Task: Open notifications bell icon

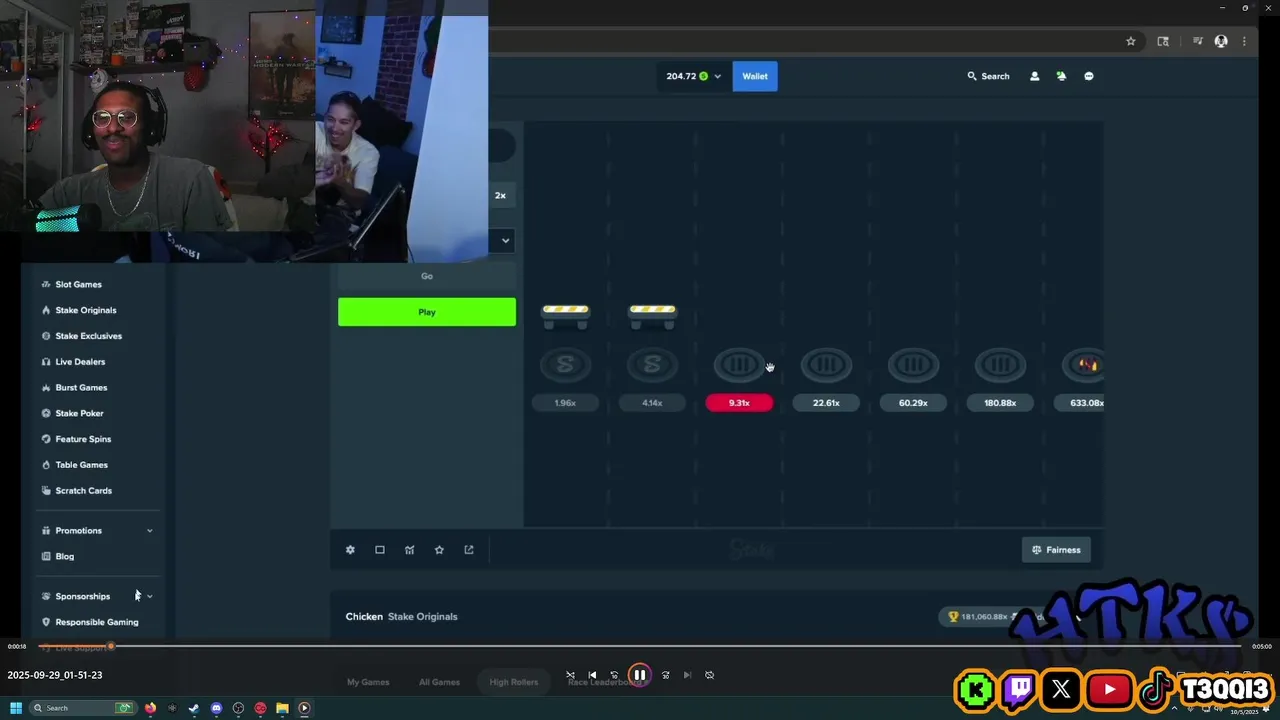Action: click(1061, 76)
